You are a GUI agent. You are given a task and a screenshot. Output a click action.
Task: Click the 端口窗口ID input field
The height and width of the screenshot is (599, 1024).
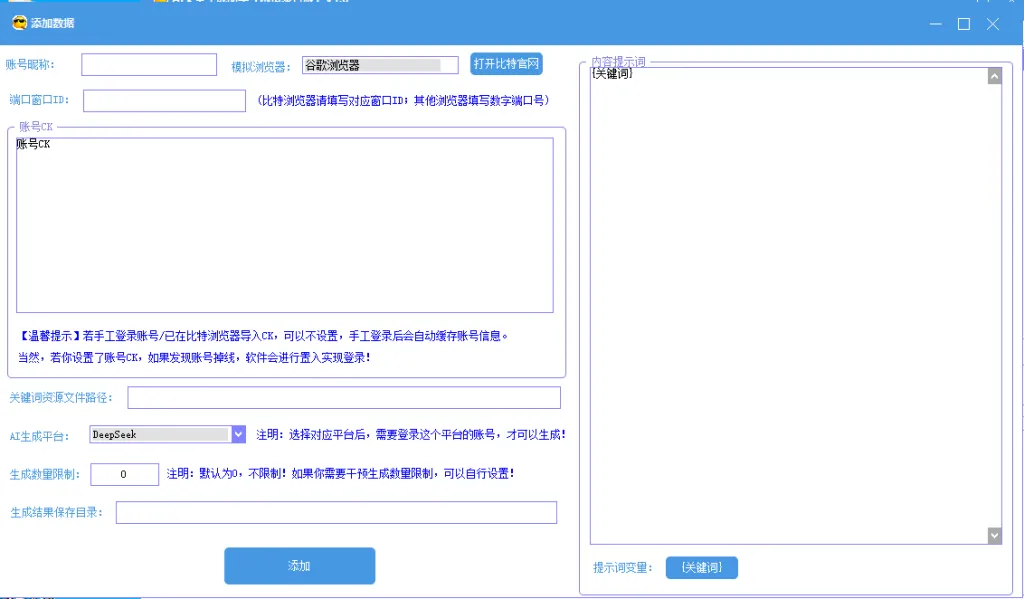(x=165, y=101)
